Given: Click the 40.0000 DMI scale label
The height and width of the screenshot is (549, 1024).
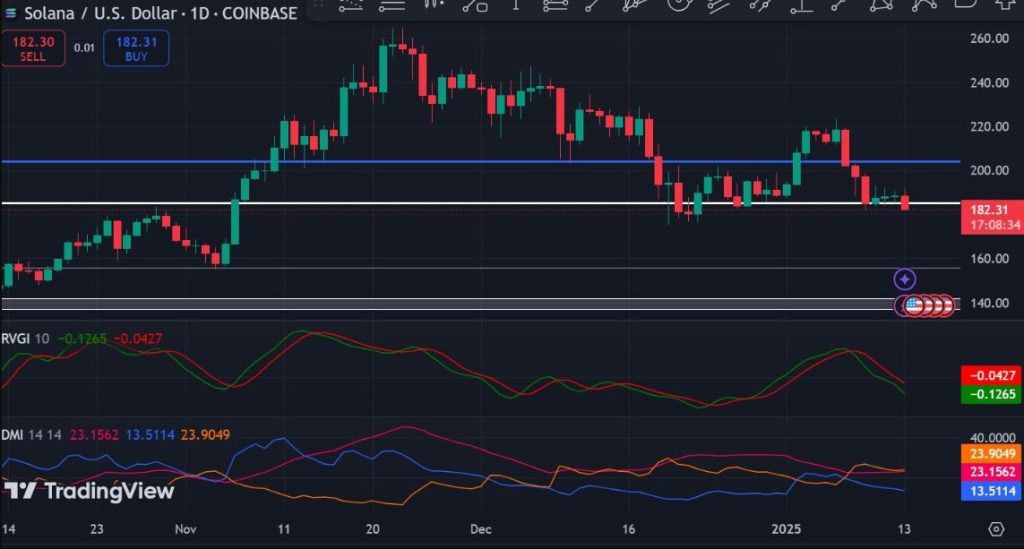Looking at the screenshot, I should pyautogui.click(x=992, y=437).
